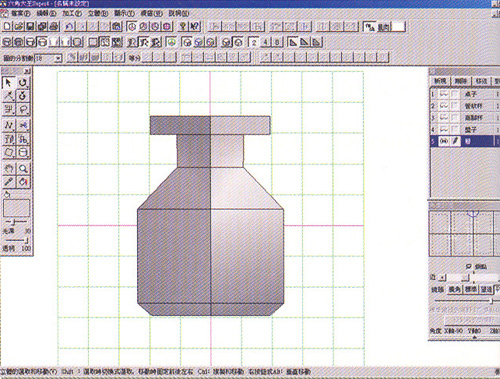Toggle visibility of layer row 2
The image size is (500, 379).
click(444, 106)
